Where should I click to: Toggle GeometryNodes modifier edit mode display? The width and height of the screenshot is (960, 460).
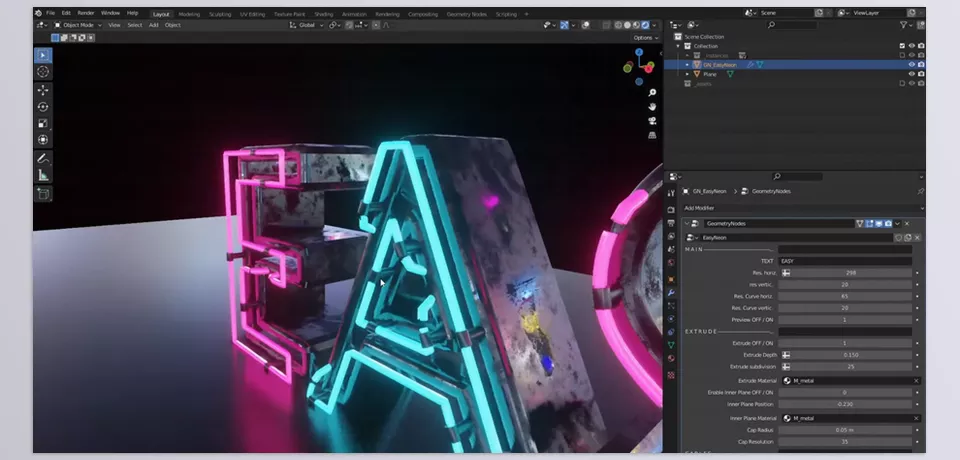869,224
